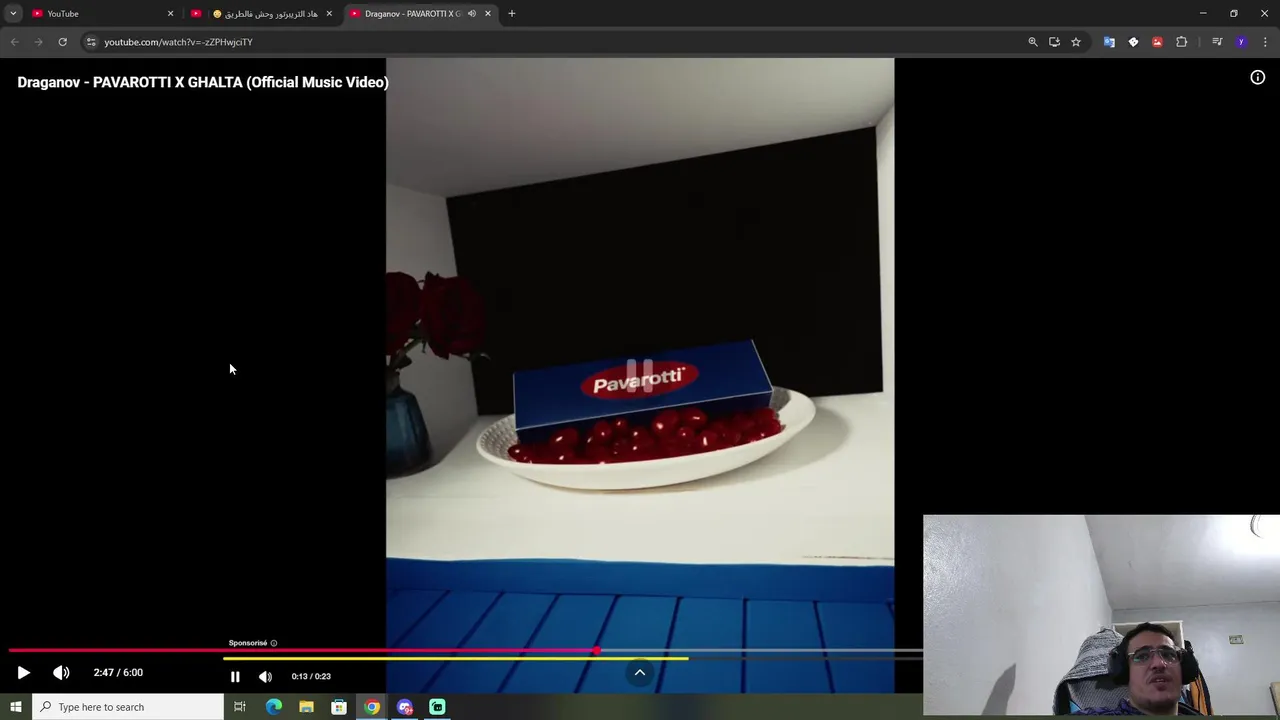Reload the current page
Viewport: 1280px width, 720px height.
(x=62, y=42)
